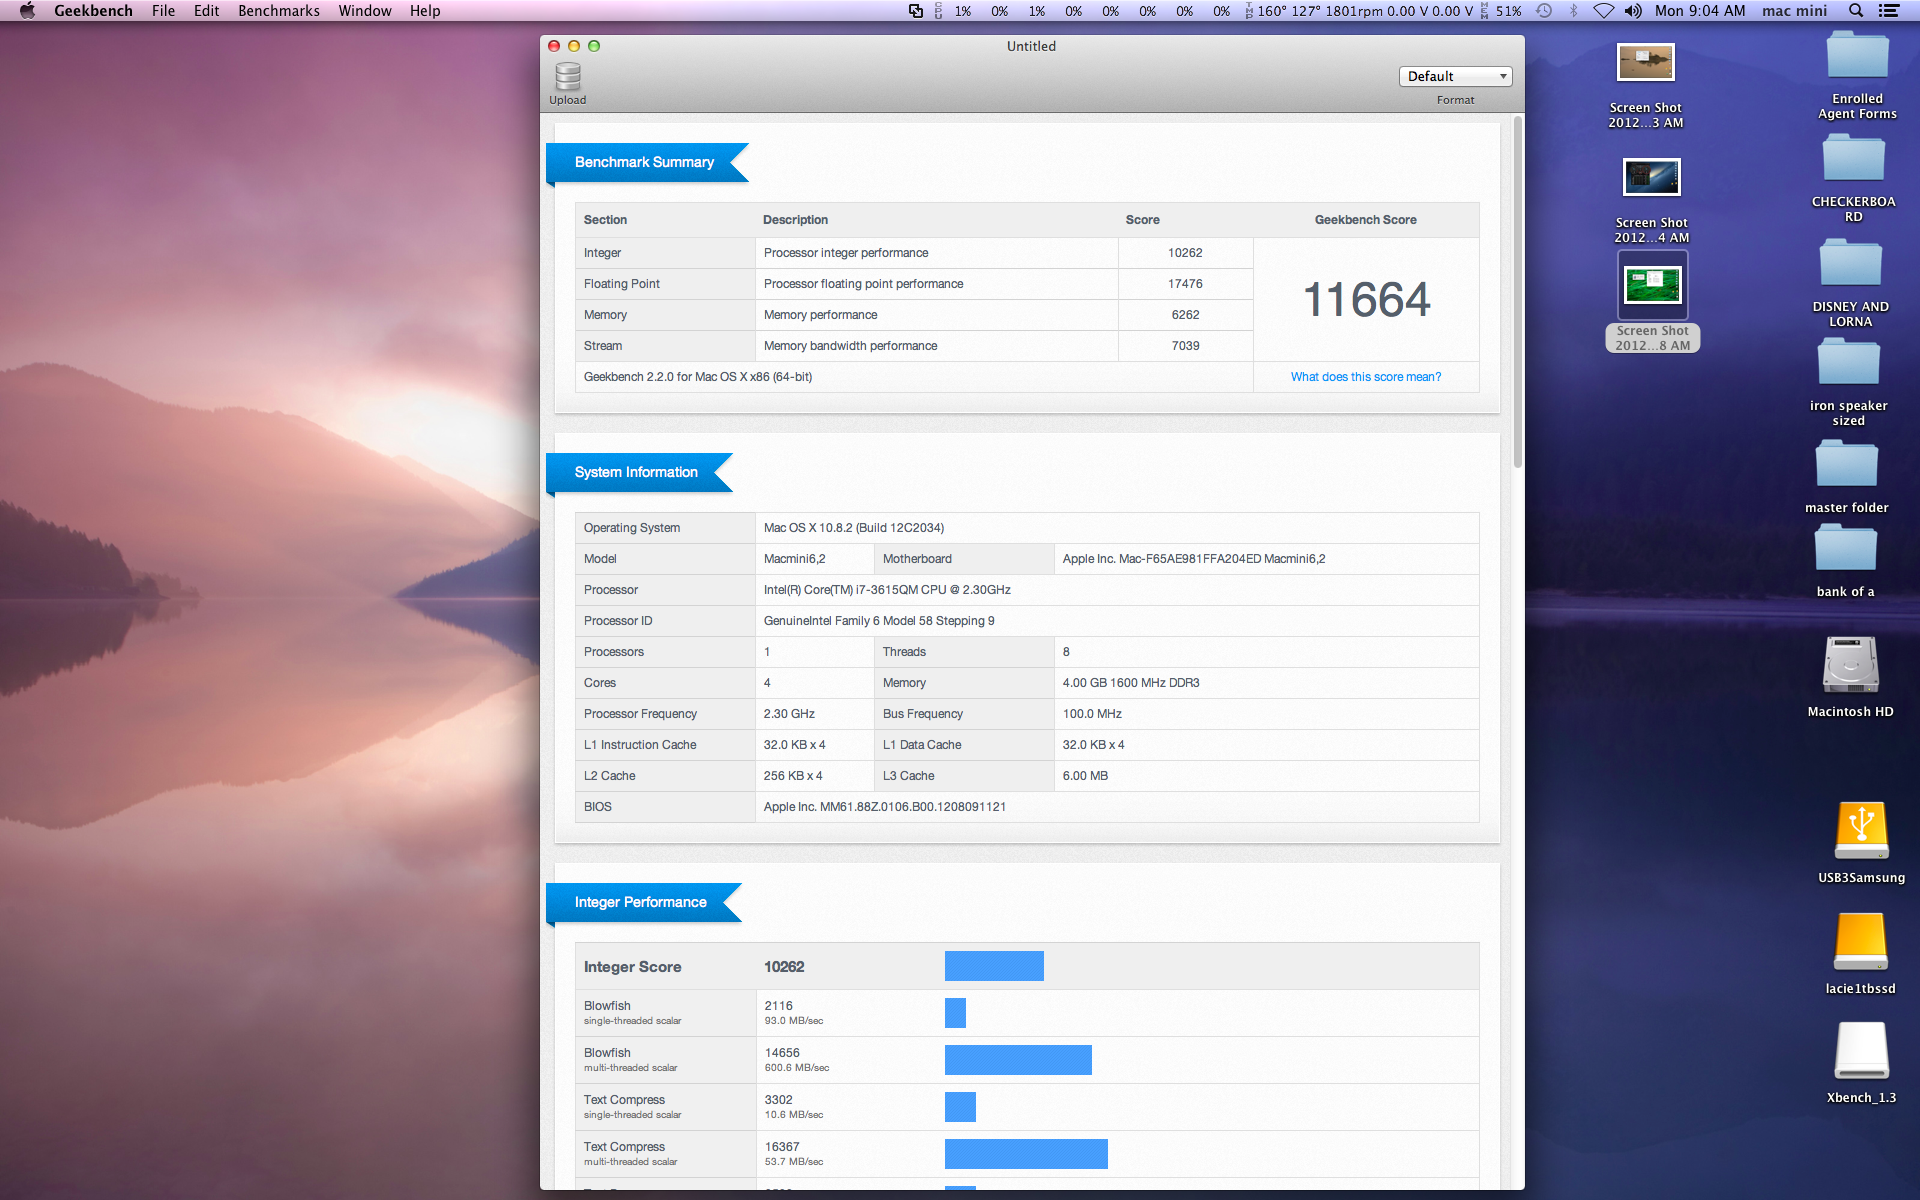Open the Geekbench application menu

click(93, 11)
